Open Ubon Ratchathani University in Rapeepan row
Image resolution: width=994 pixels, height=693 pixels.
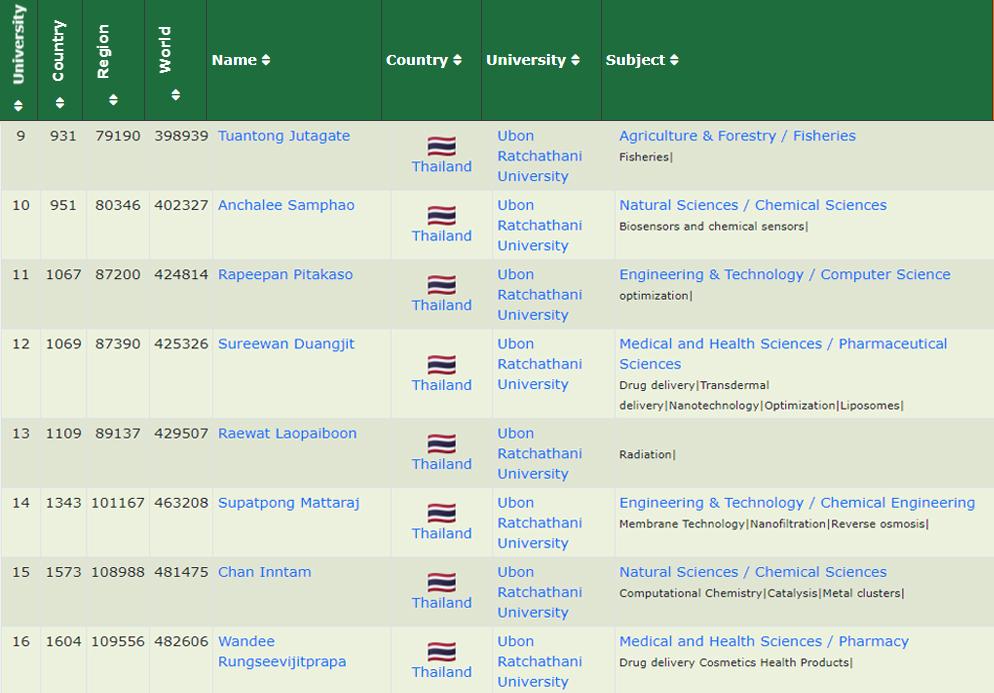[x=539, y=294]
